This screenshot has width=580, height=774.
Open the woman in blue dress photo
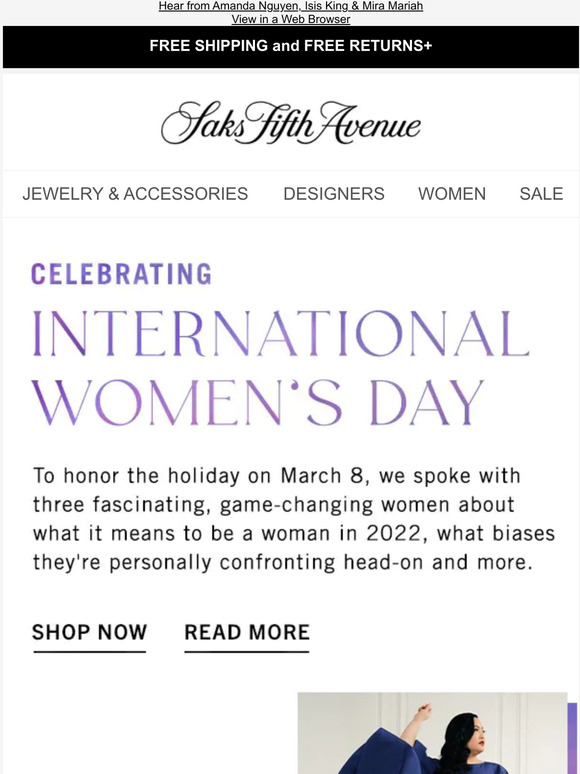[x=432, y=733]
